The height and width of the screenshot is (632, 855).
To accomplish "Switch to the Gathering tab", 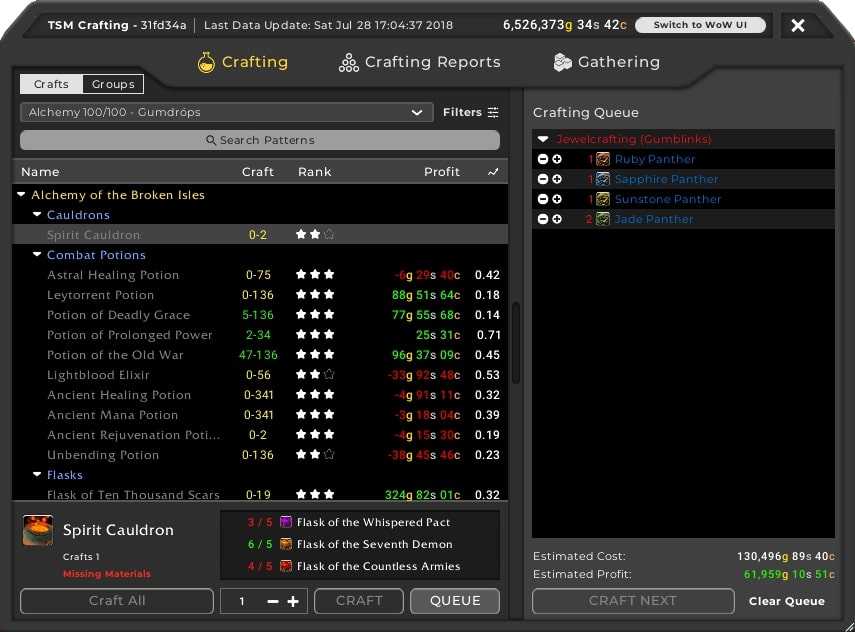I will [x=606, y=62].
